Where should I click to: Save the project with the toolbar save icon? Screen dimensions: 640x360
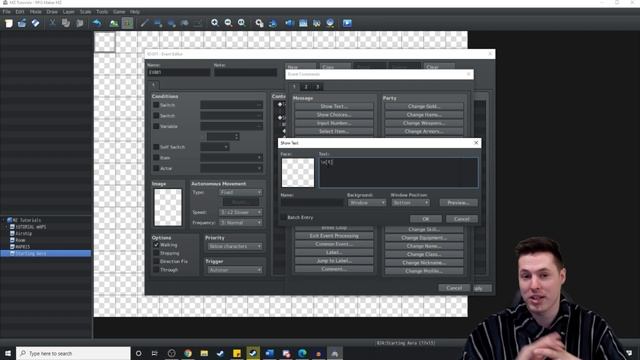[36, 23]
